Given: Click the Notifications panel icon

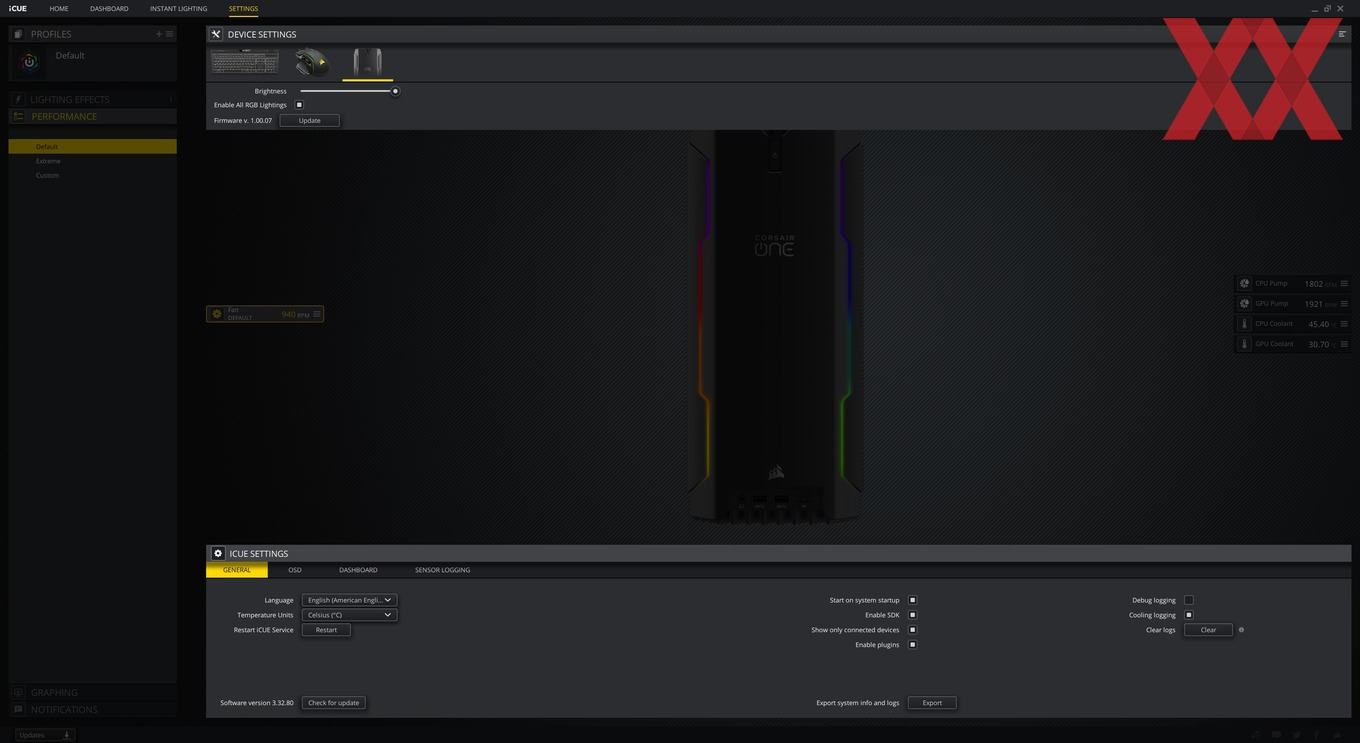Looking at the screenshot, I should [18, 709].
